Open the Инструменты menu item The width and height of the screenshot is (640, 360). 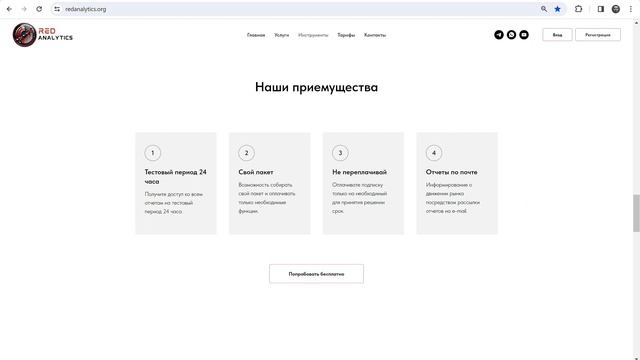(313, 35)
